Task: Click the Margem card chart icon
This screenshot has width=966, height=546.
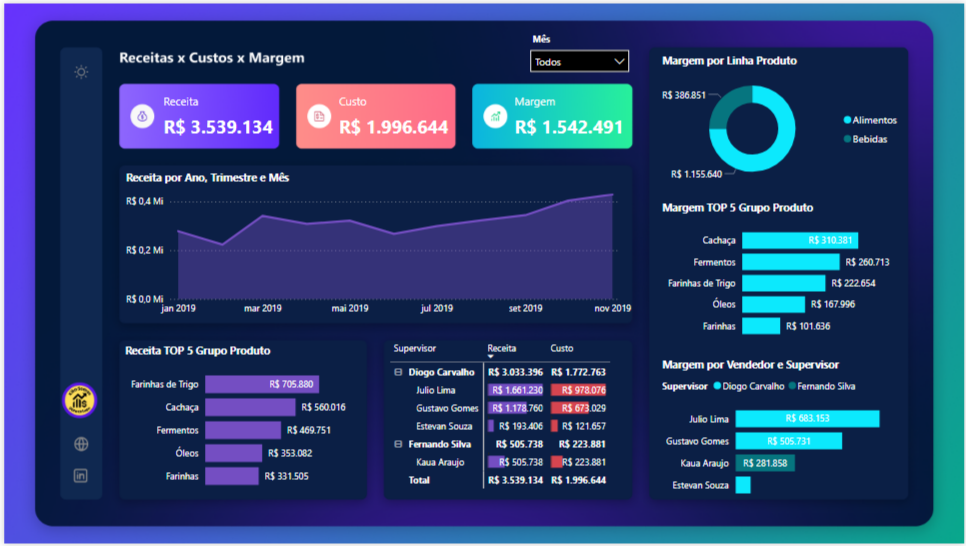Action: pyautogui.click(x=495, y=116)
